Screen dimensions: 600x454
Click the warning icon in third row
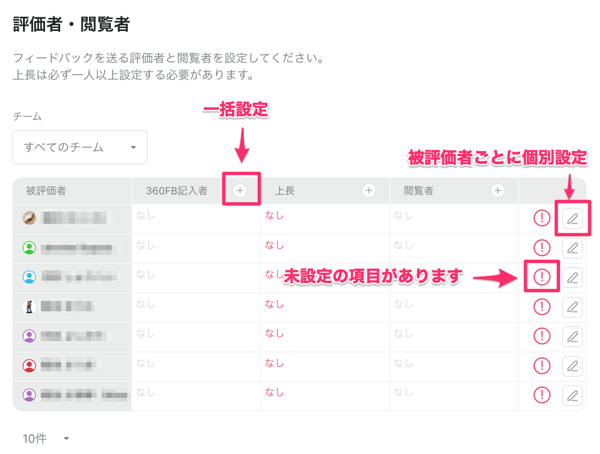click(x=542, y=277)
